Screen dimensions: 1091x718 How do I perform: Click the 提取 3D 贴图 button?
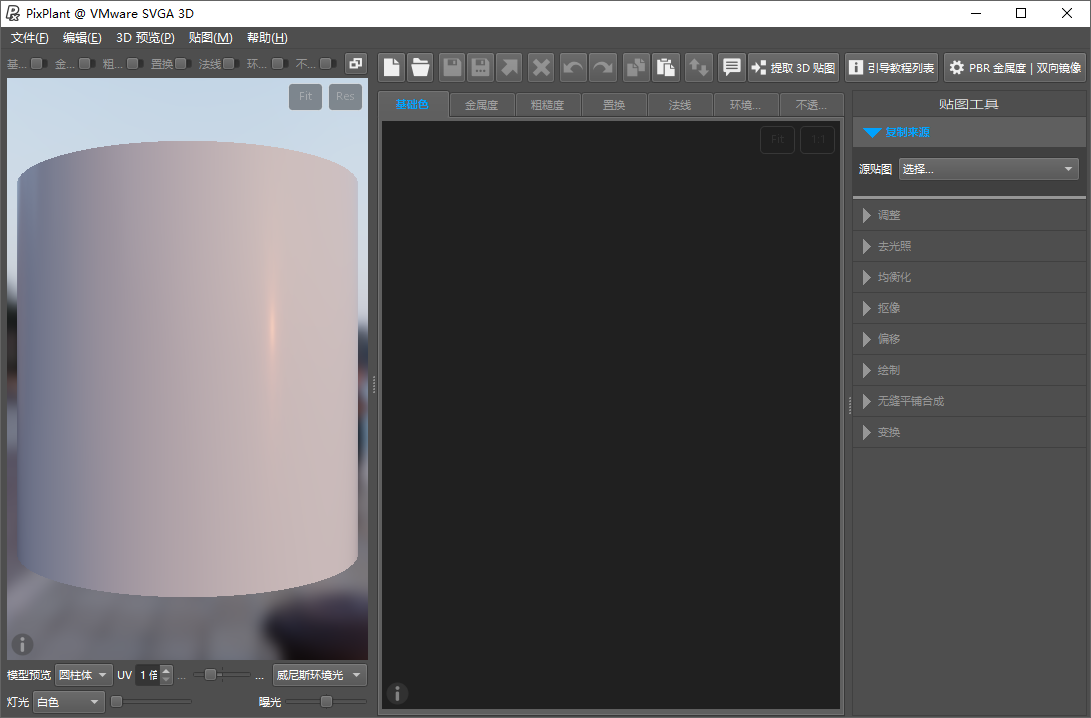pos(794,67)
